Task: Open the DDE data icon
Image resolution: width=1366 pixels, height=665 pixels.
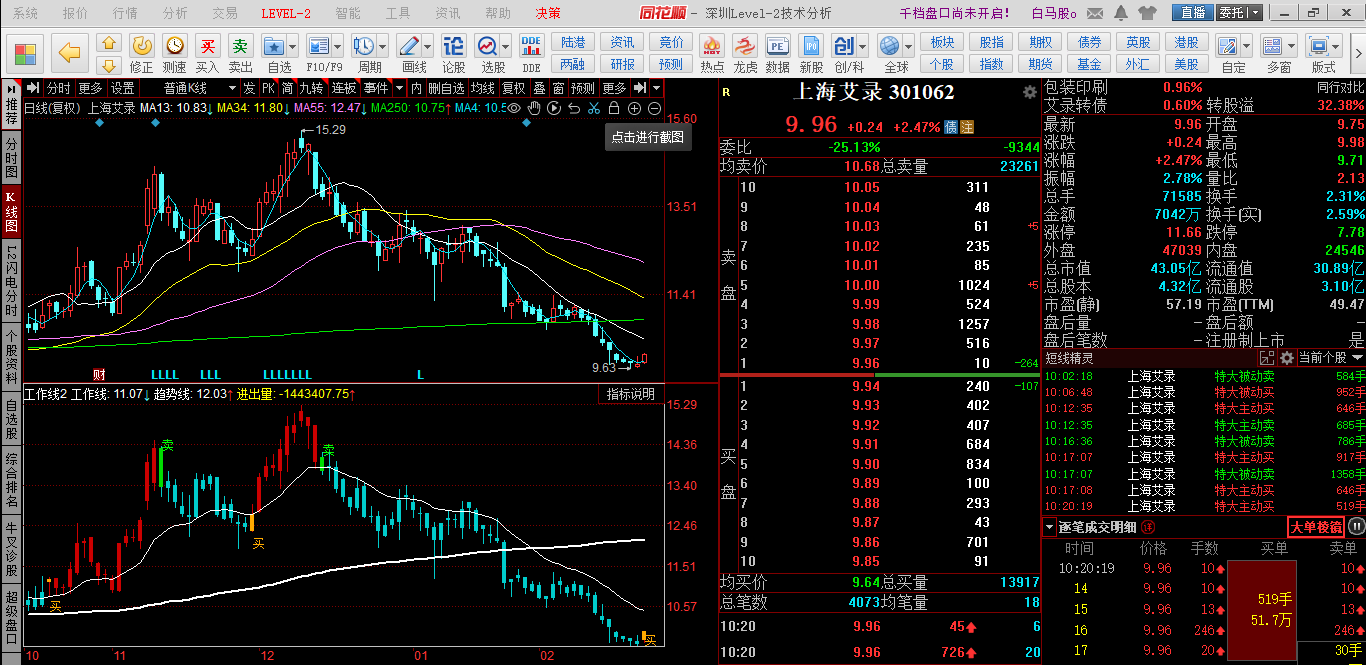Action: point(531,53)
